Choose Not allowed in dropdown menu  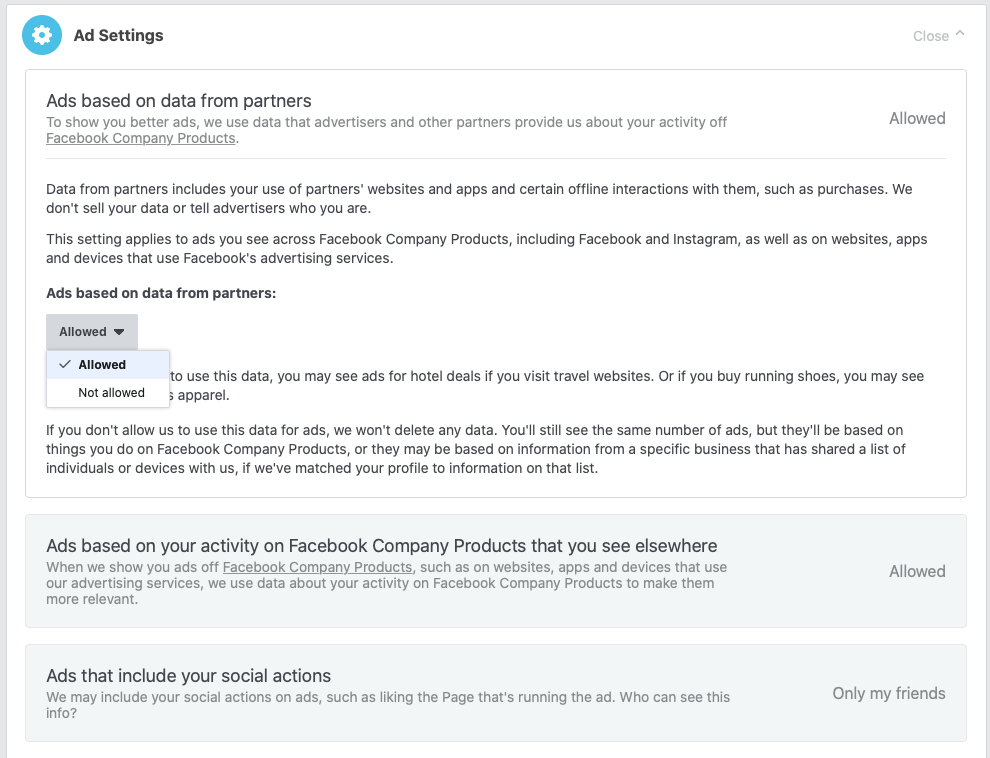(108, 393)
